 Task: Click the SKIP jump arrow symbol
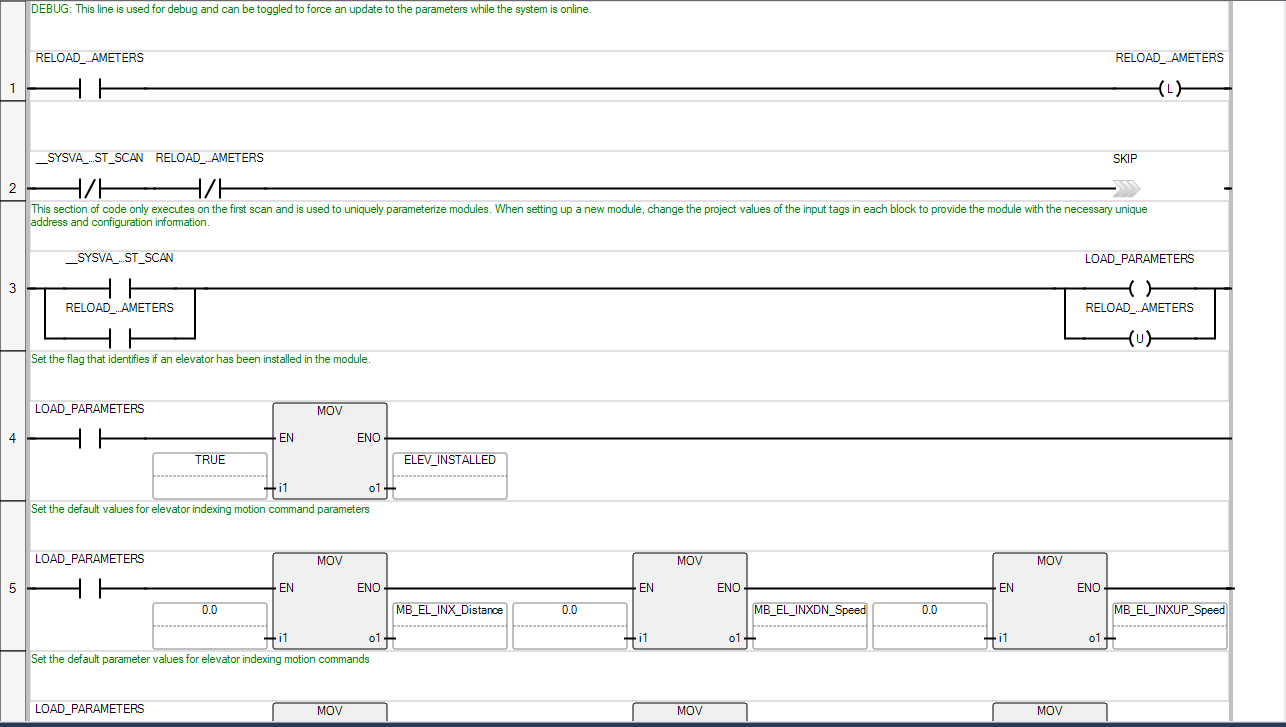tap(1125, 188)
